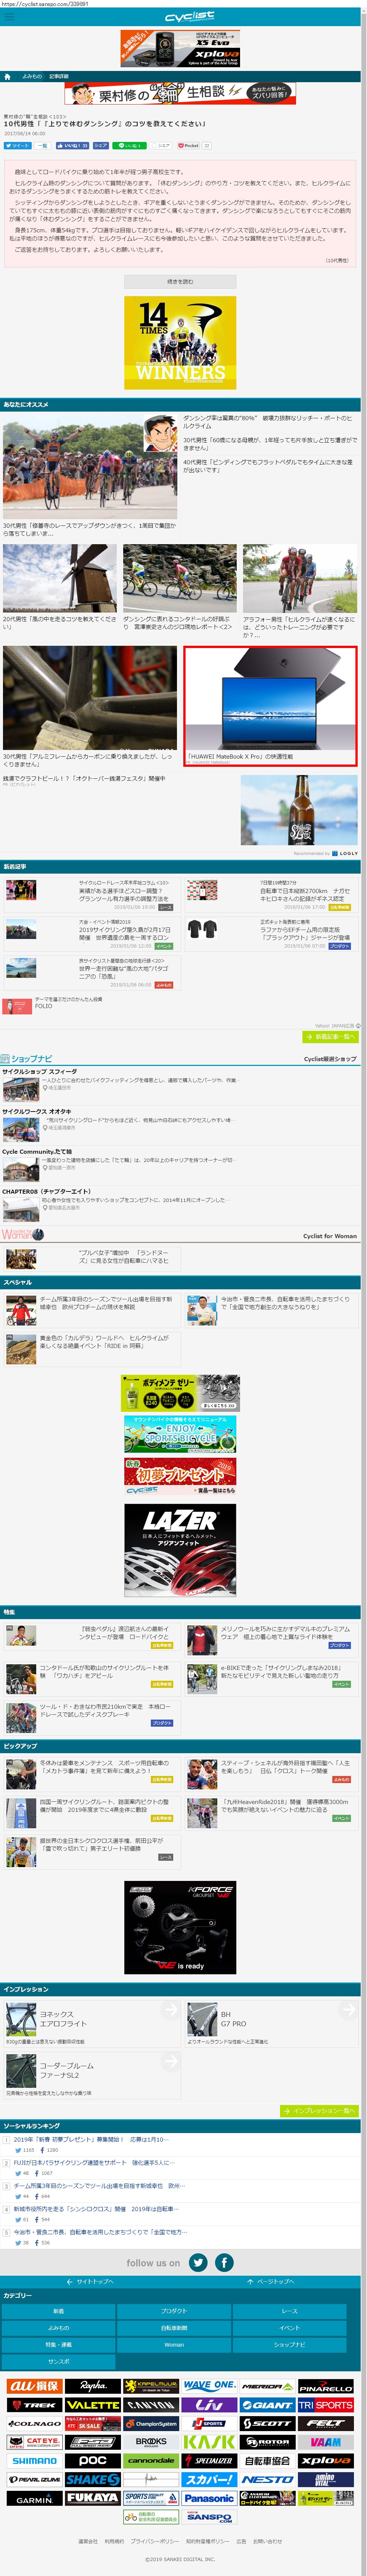Image resolution: width=367 pixels, height=2576 pixels.
Task: Open the ボディメンテ ゼリー banner
Action: (180, 1393)
